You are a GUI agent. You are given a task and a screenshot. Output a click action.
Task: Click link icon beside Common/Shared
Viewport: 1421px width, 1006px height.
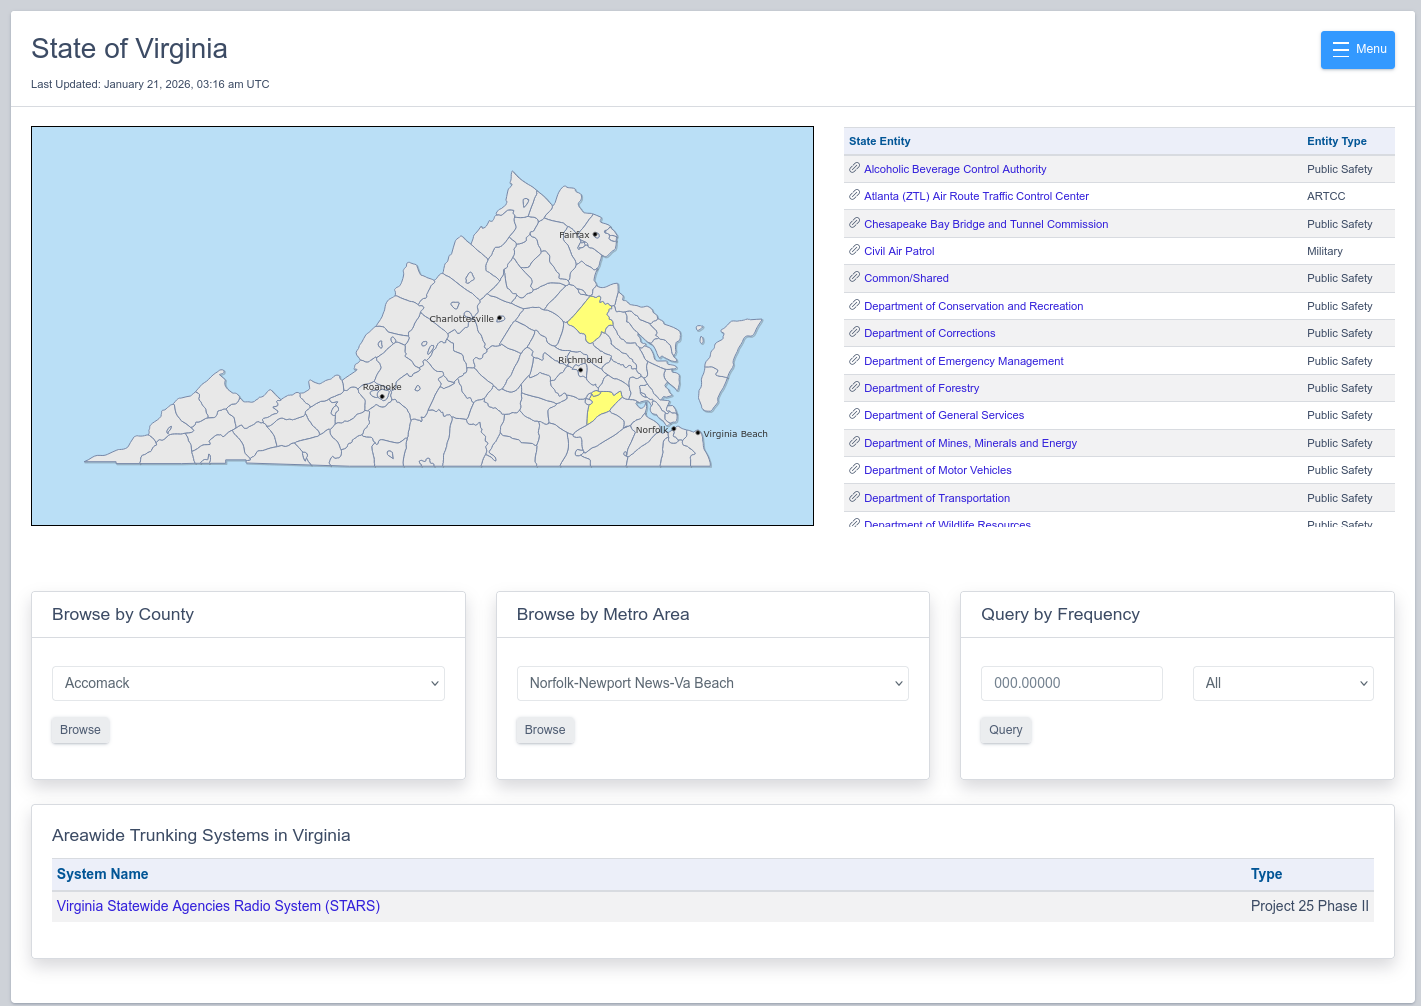(854, 277)
